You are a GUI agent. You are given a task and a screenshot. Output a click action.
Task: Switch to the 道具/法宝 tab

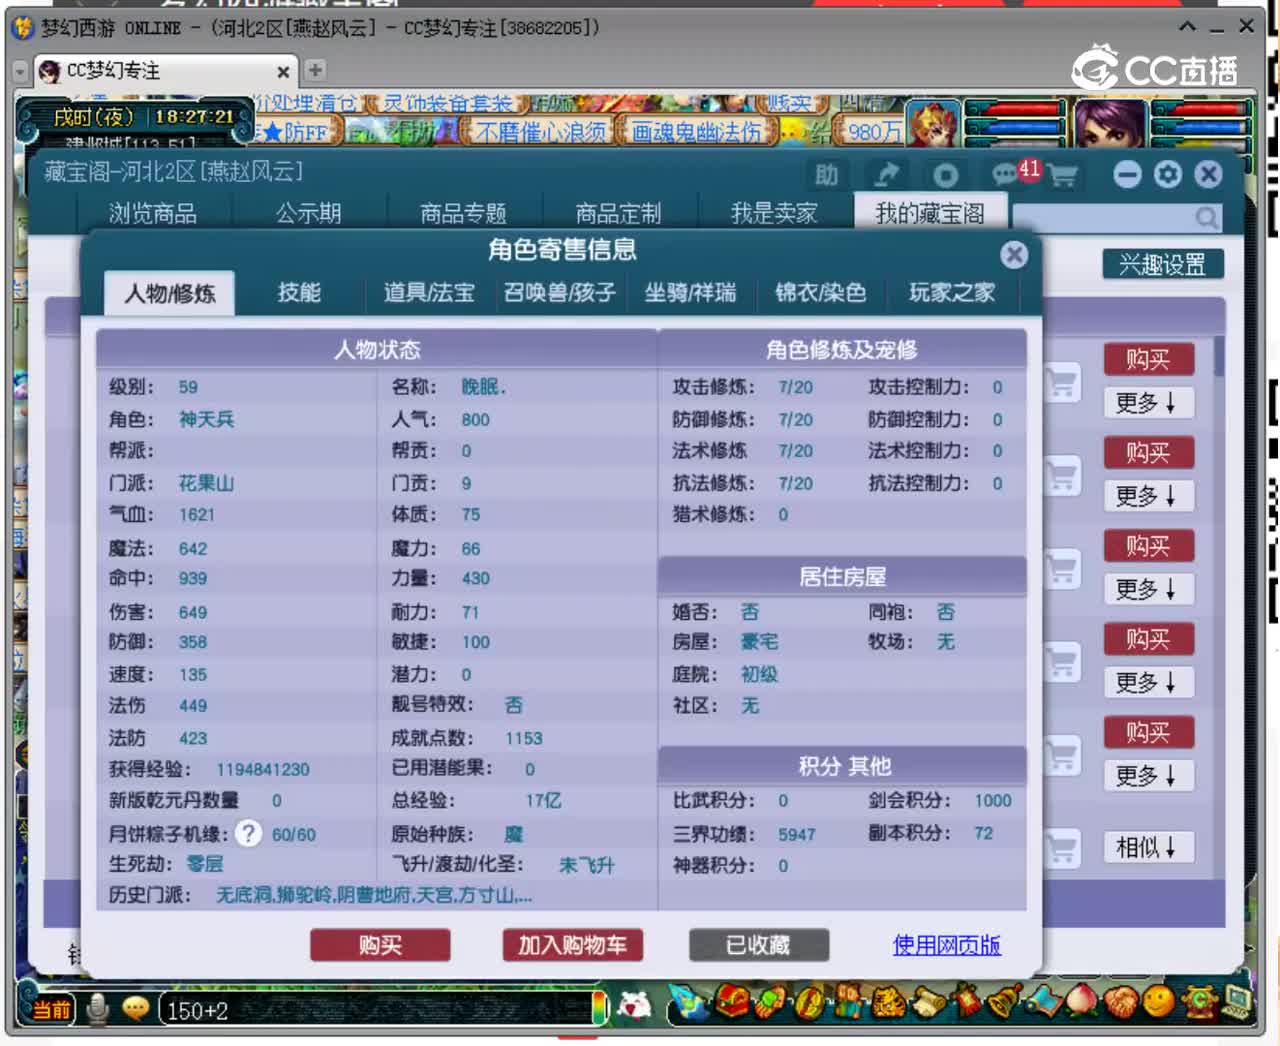point(429,292)
